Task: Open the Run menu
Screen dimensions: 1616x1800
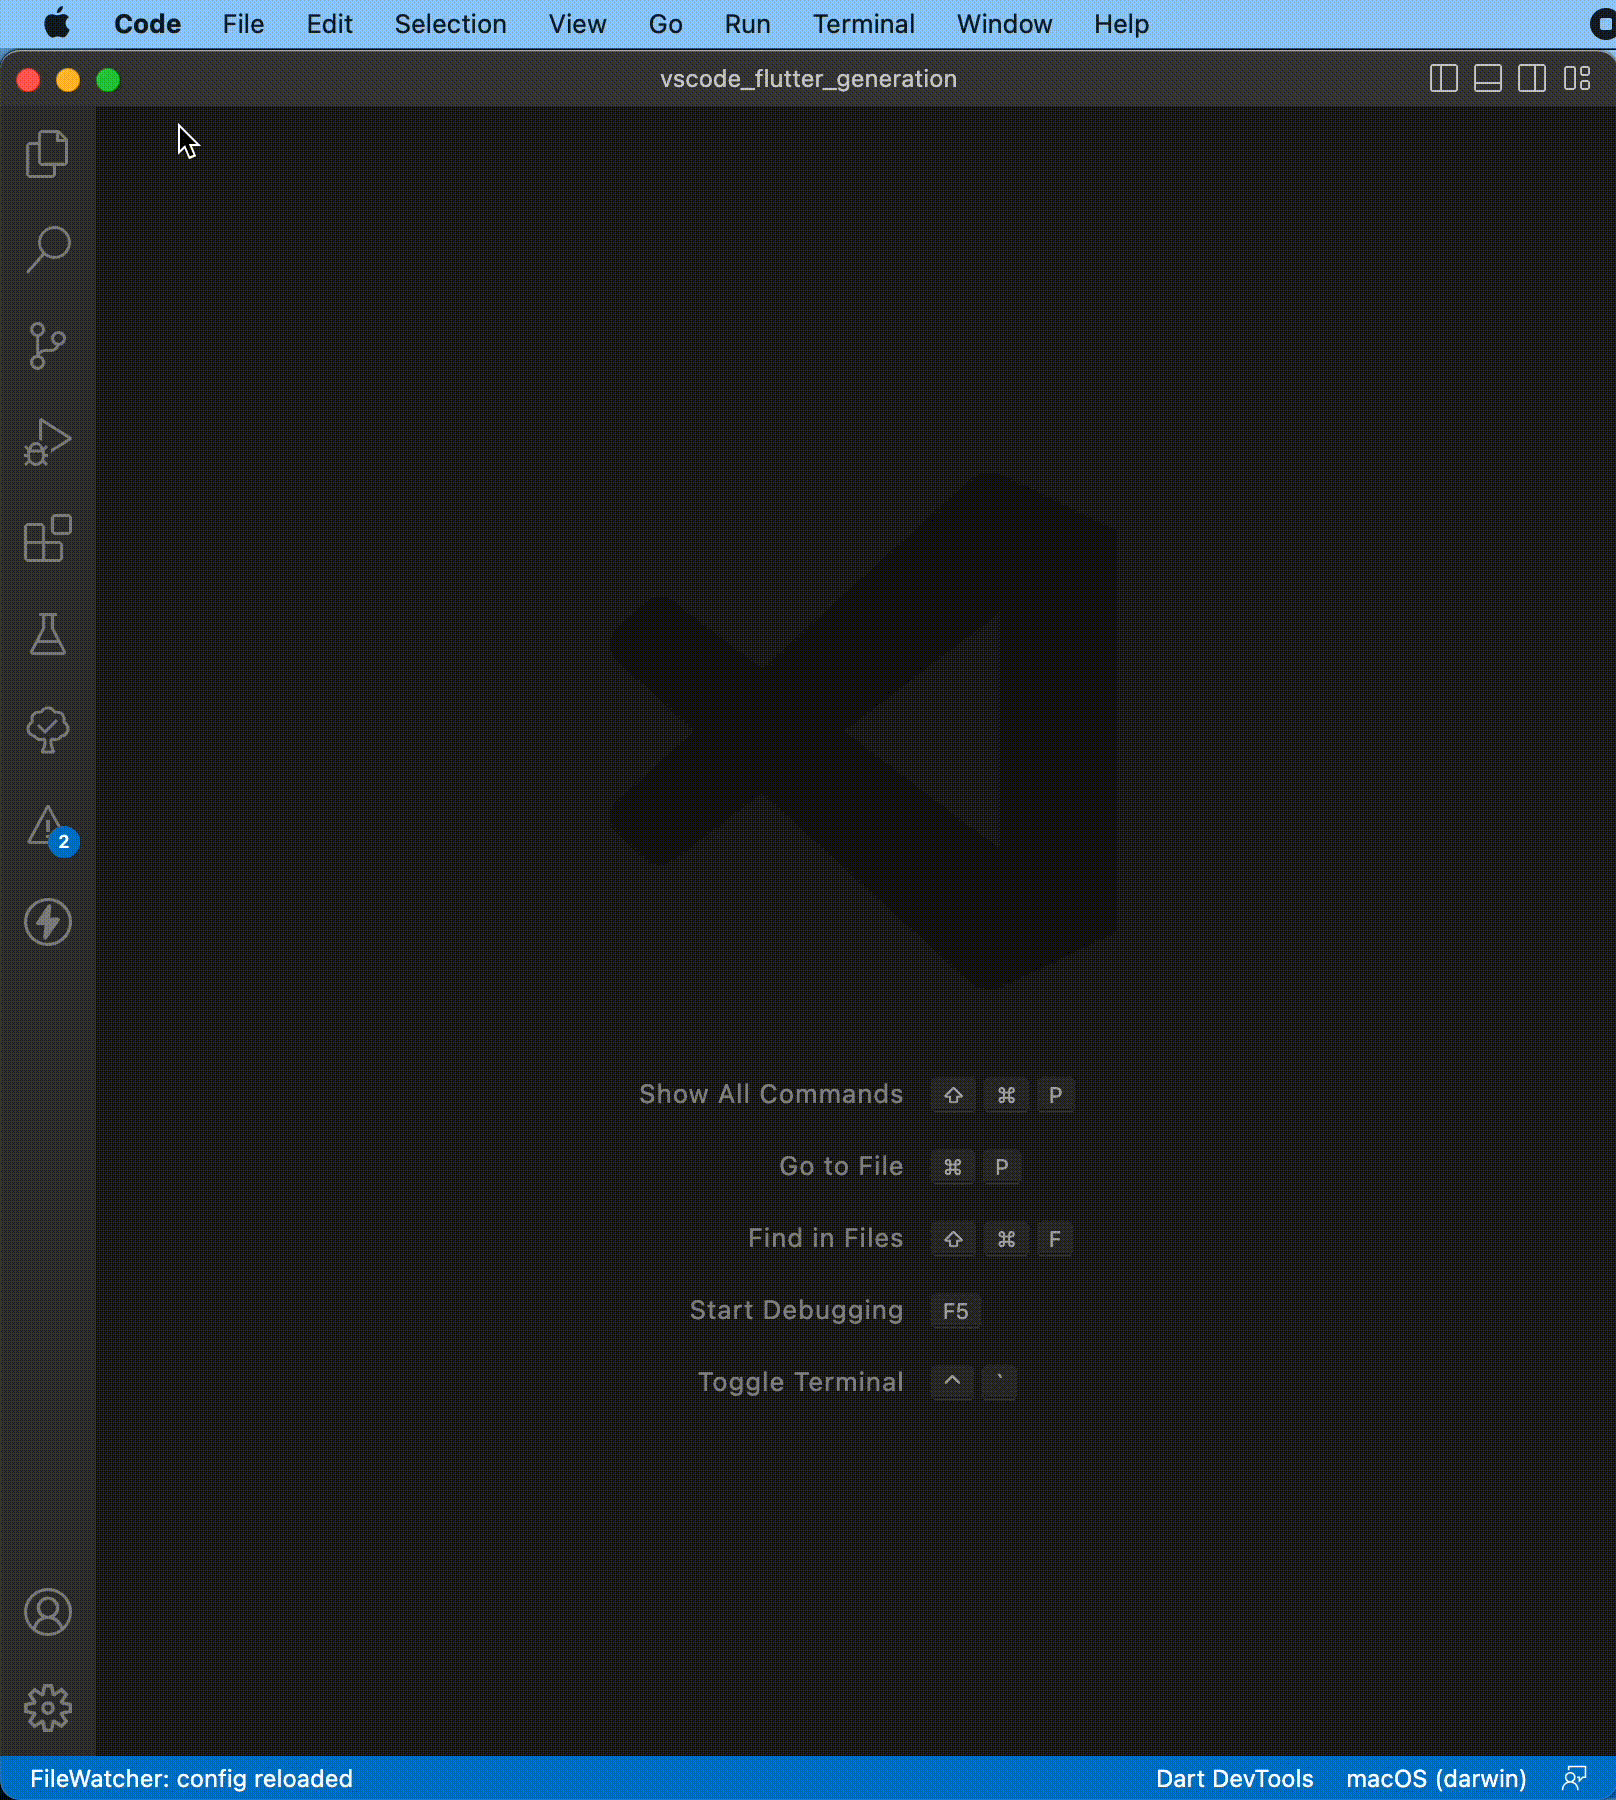Action: [x=748, y=24]
